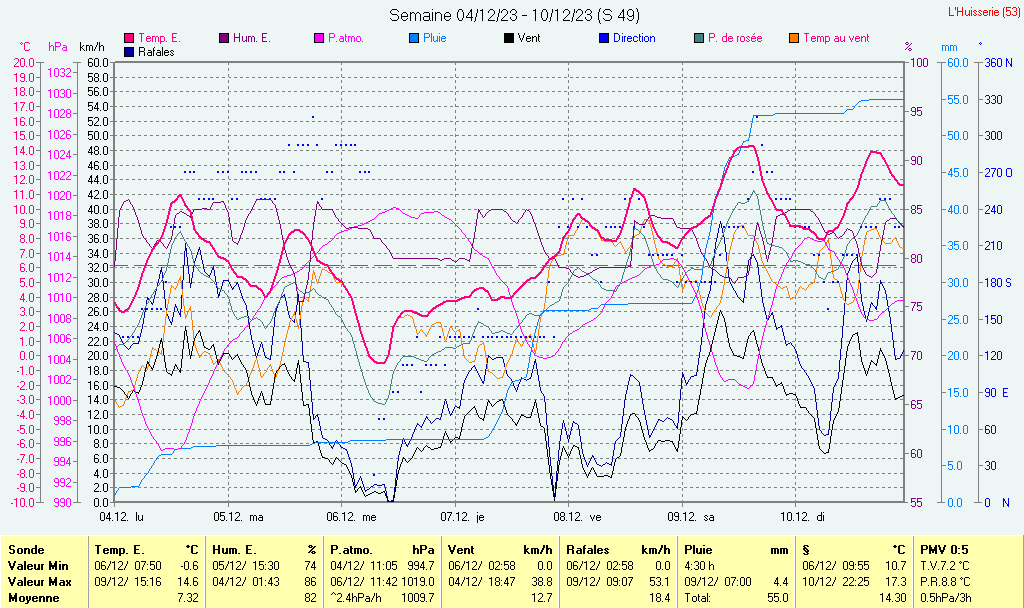Click the Valeur Max row label
The width and height of the screenshot is (1024, 608).
click(x=39, y=581)
